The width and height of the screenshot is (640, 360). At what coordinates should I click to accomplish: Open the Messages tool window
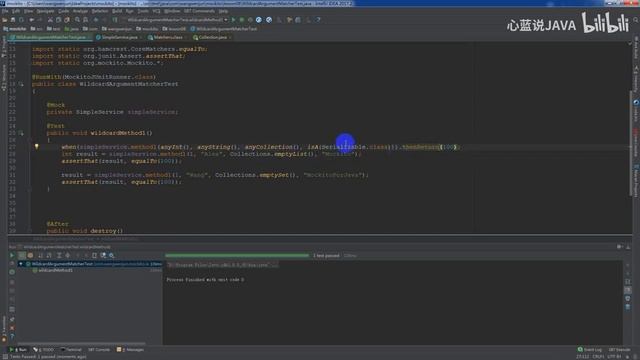131,350
